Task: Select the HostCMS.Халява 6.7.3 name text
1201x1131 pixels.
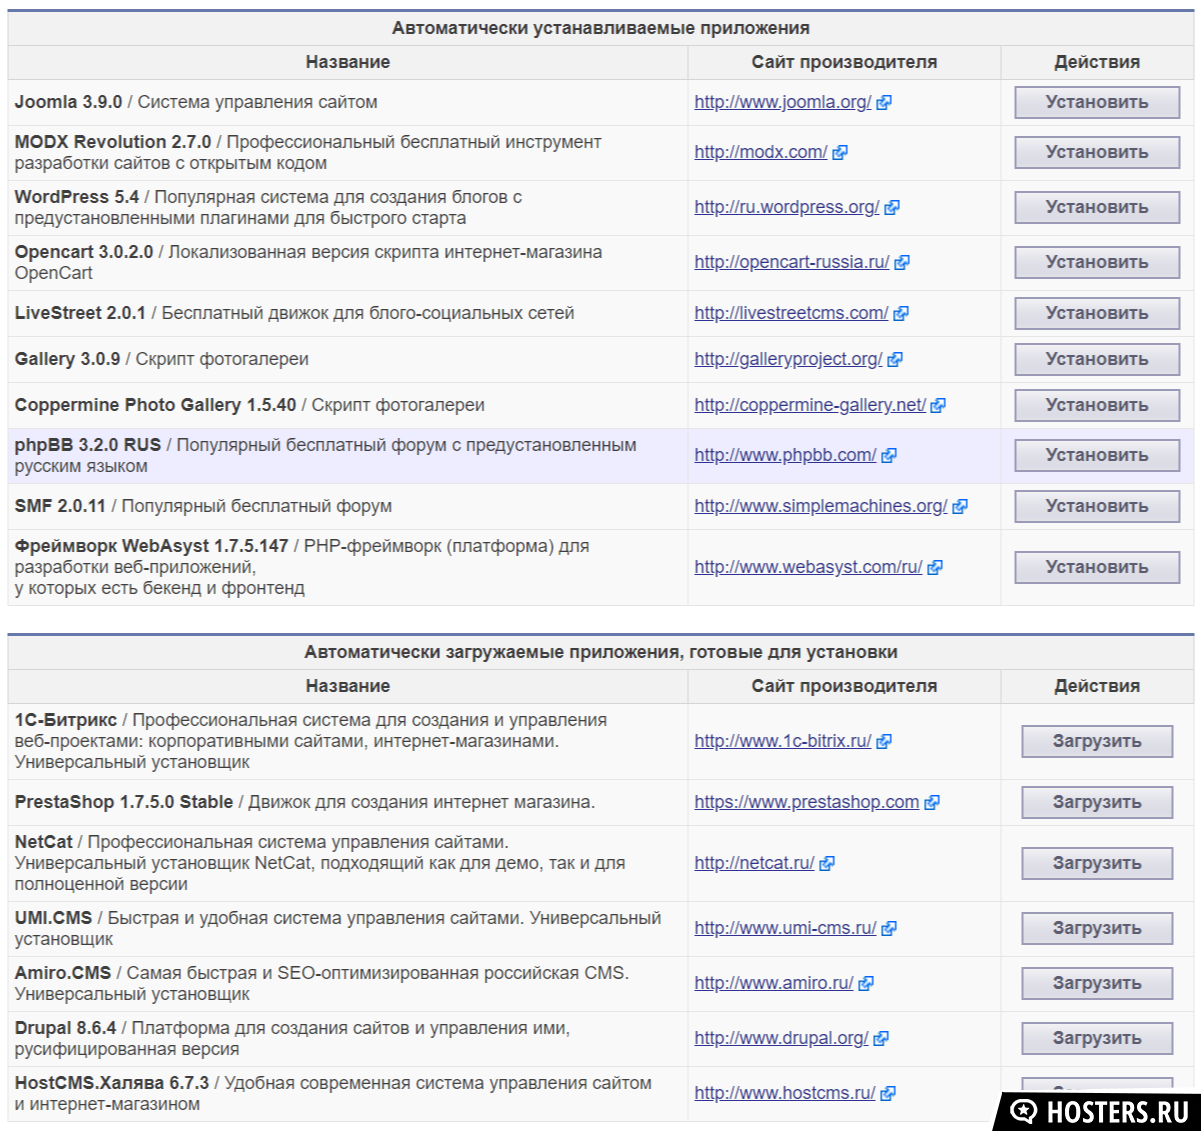Action: 112,1083
